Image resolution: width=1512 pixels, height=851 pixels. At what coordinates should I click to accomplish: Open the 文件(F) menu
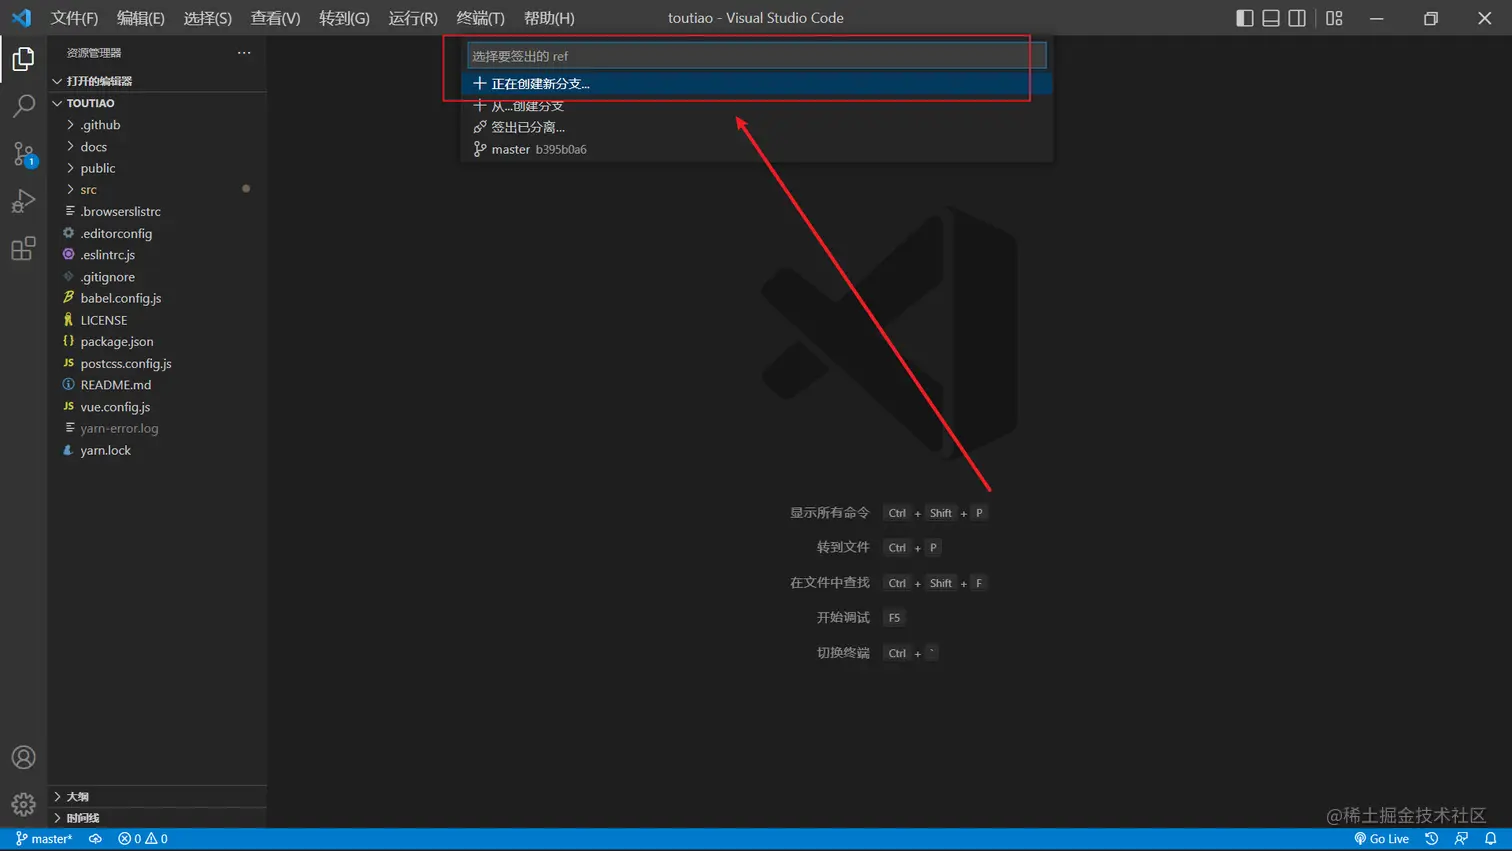coord(74,18)
